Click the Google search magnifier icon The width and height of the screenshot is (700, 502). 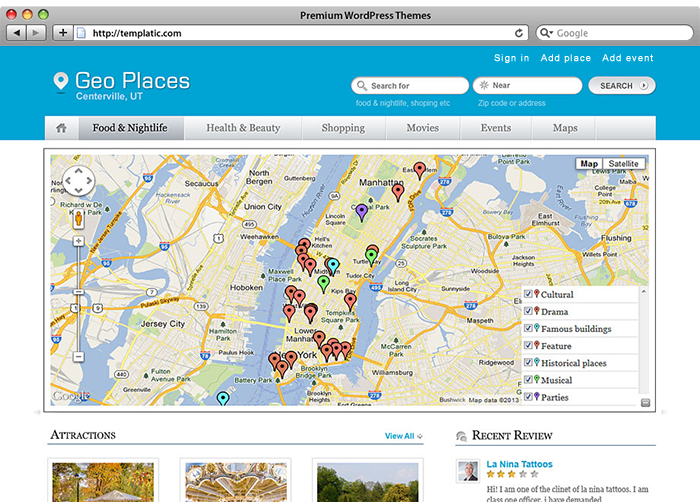[x=544, y=33]
